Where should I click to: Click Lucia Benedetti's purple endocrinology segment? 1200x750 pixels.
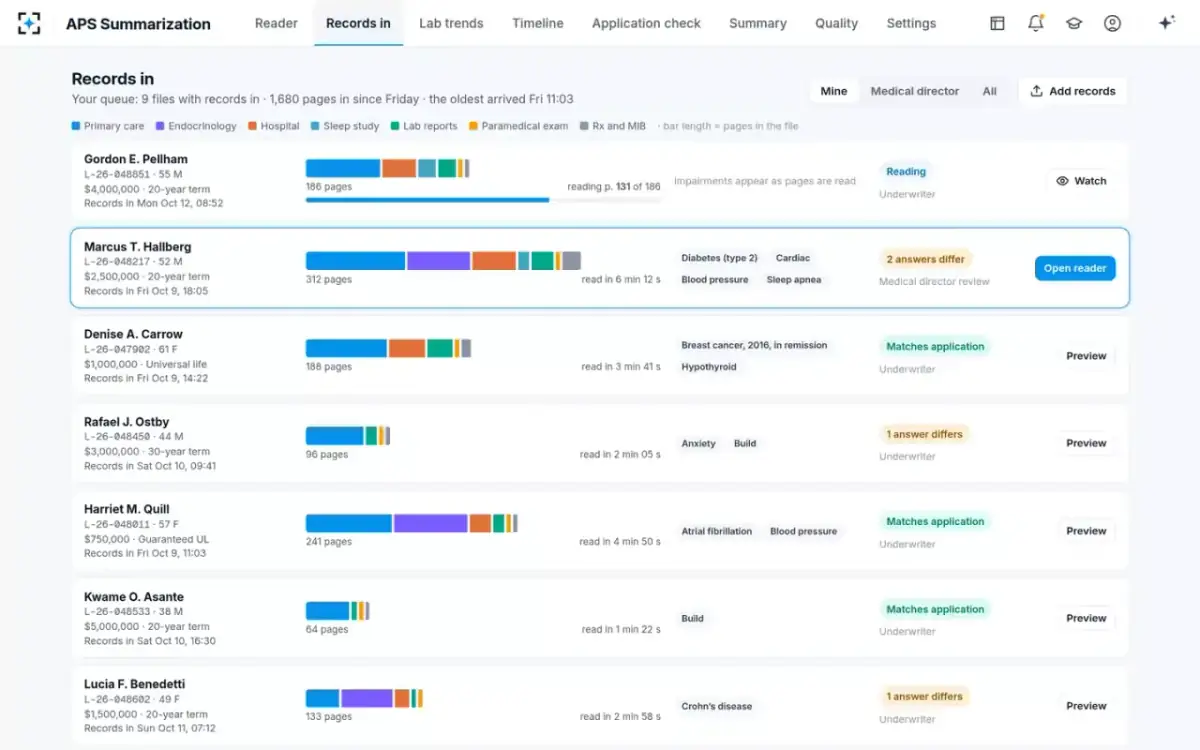tap(366, 698)
